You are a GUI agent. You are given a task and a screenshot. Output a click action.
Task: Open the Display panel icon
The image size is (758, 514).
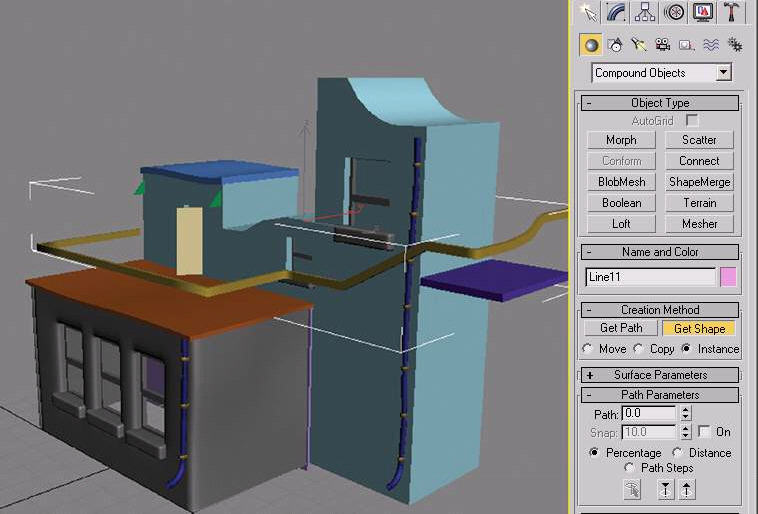(x=703, y=12)
